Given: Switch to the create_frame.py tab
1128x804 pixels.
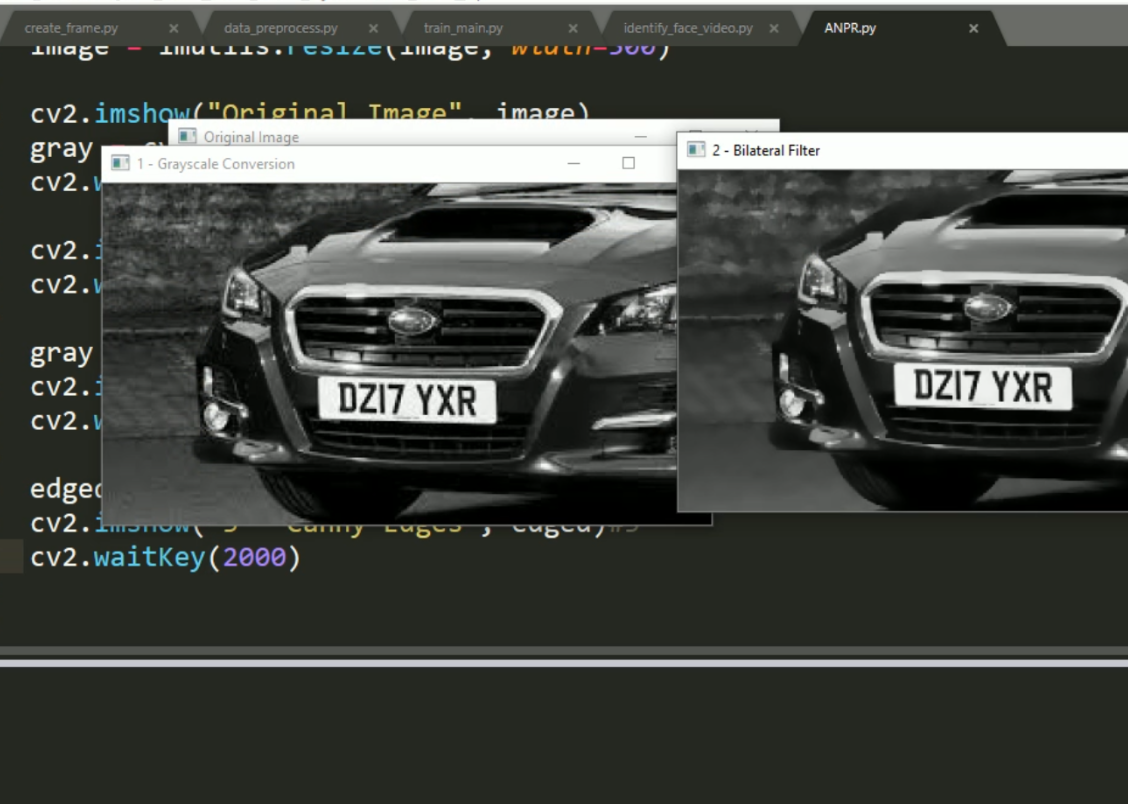Looking at the screenshot, I should click(x=71, y=29).
